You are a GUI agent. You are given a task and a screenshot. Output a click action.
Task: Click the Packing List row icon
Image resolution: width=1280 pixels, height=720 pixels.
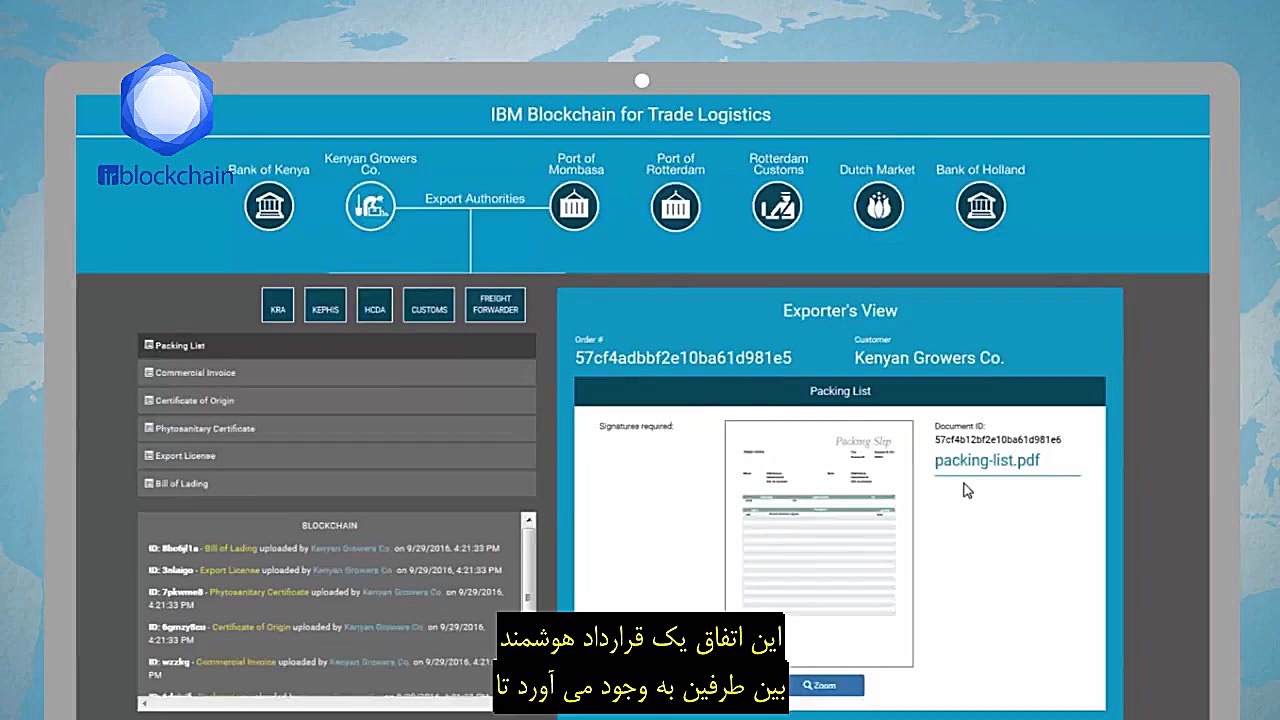(149, 345)
